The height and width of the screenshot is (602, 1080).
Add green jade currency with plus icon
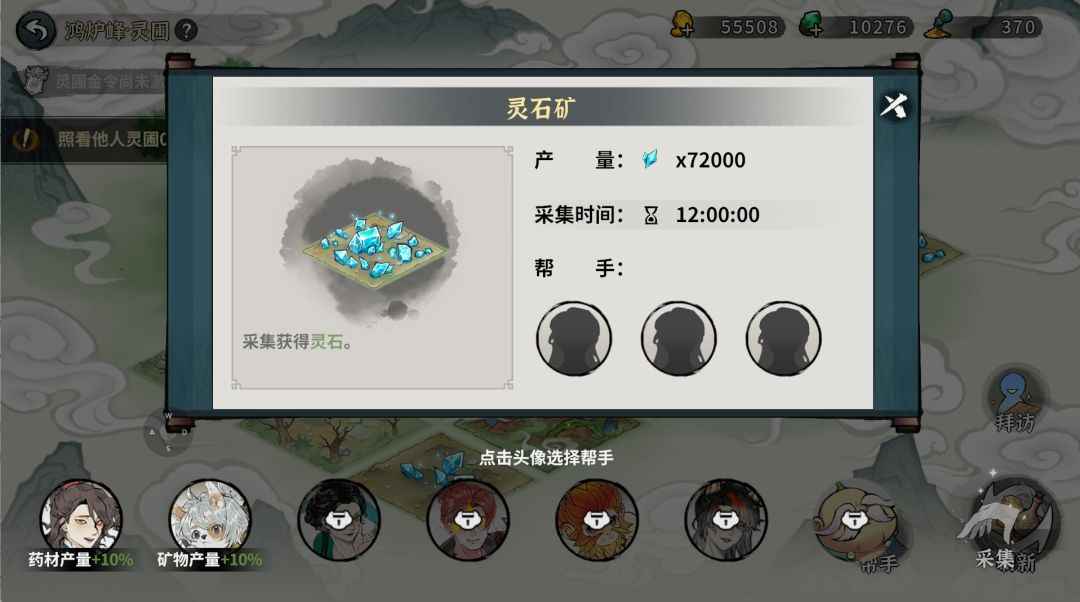point(812,25)
